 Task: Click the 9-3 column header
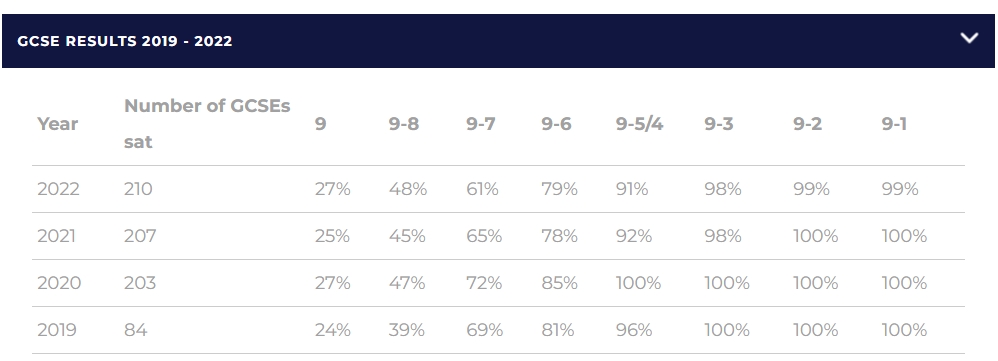tap(719, 124)
